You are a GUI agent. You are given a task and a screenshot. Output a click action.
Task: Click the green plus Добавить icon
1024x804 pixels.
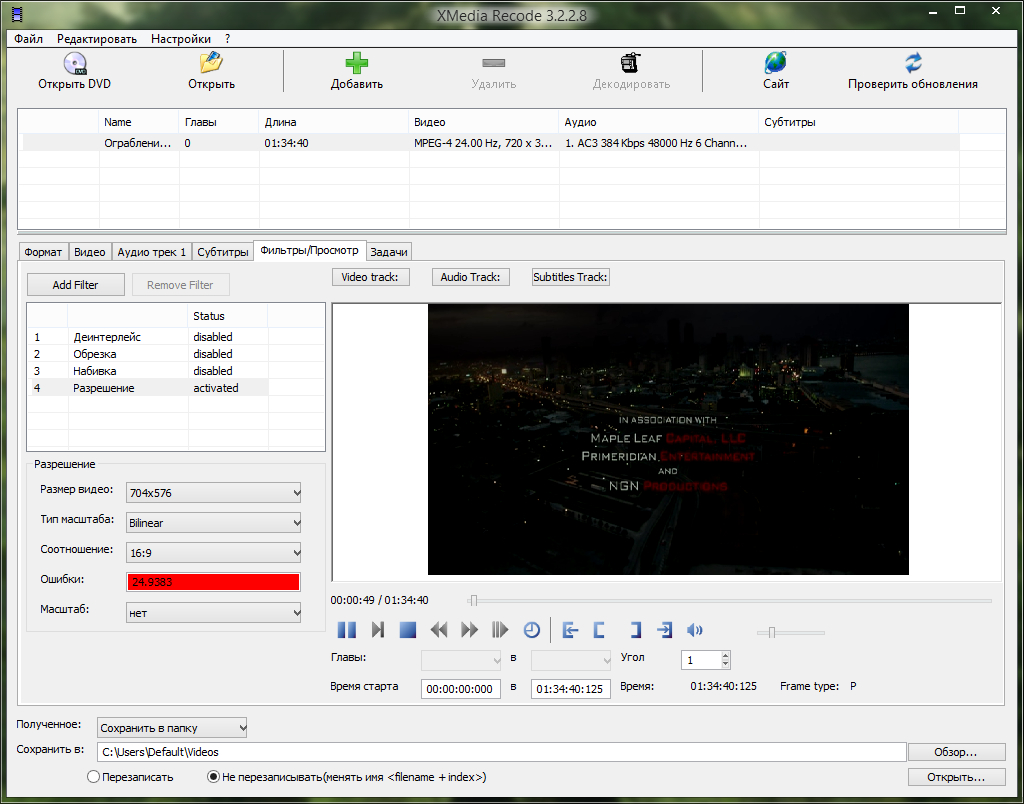click(357, 63)
